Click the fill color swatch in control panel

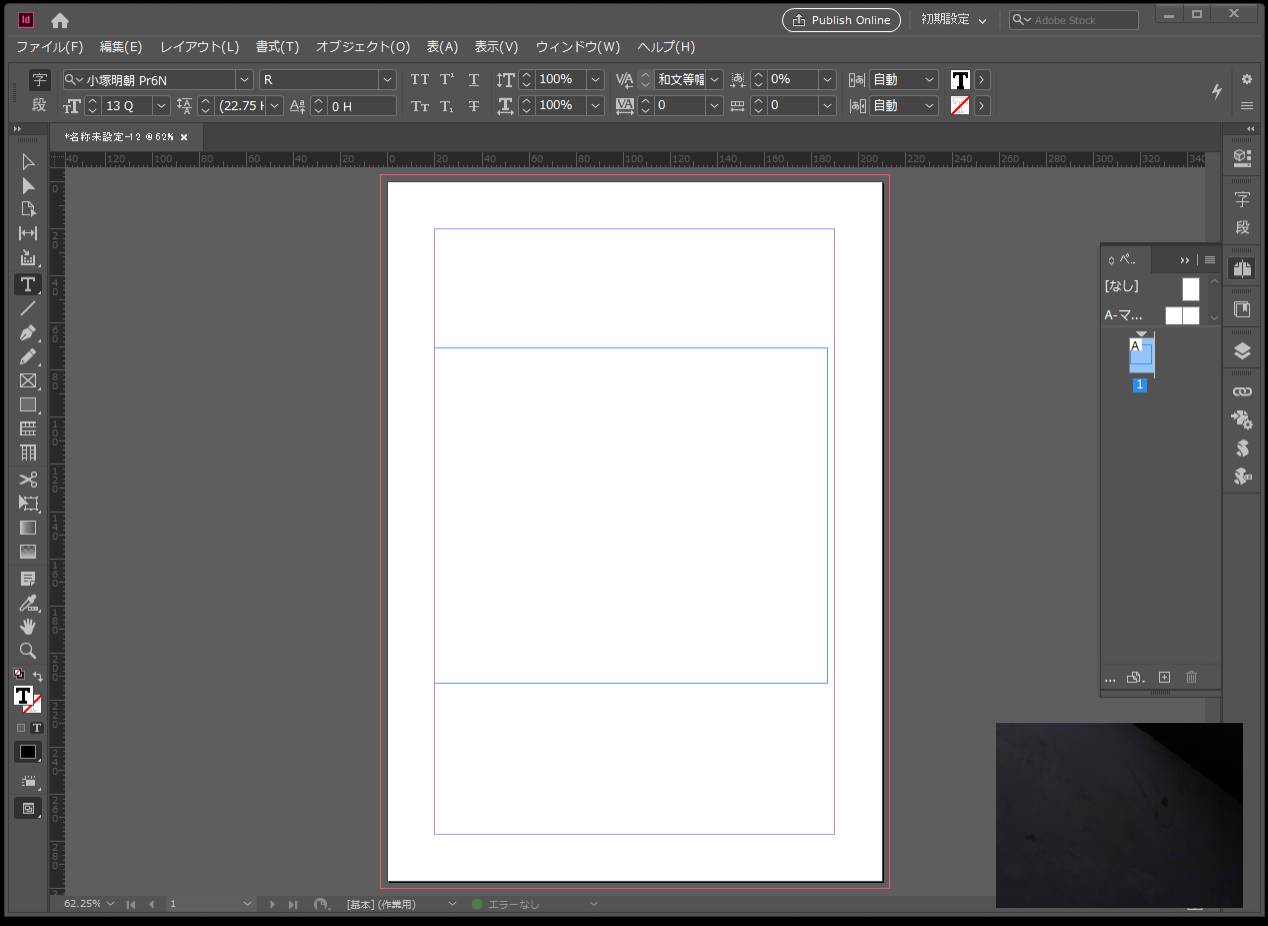(960, 79)
